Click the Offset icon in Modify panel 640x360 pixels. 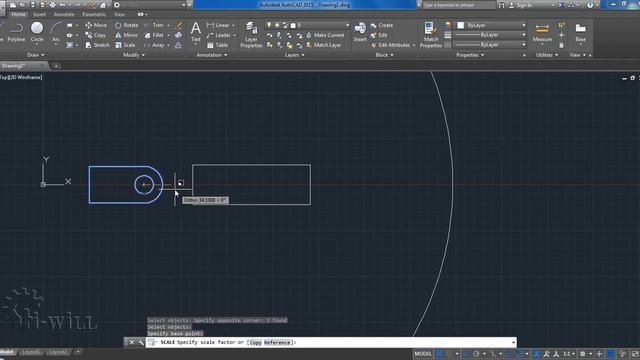tap(178, 45)
